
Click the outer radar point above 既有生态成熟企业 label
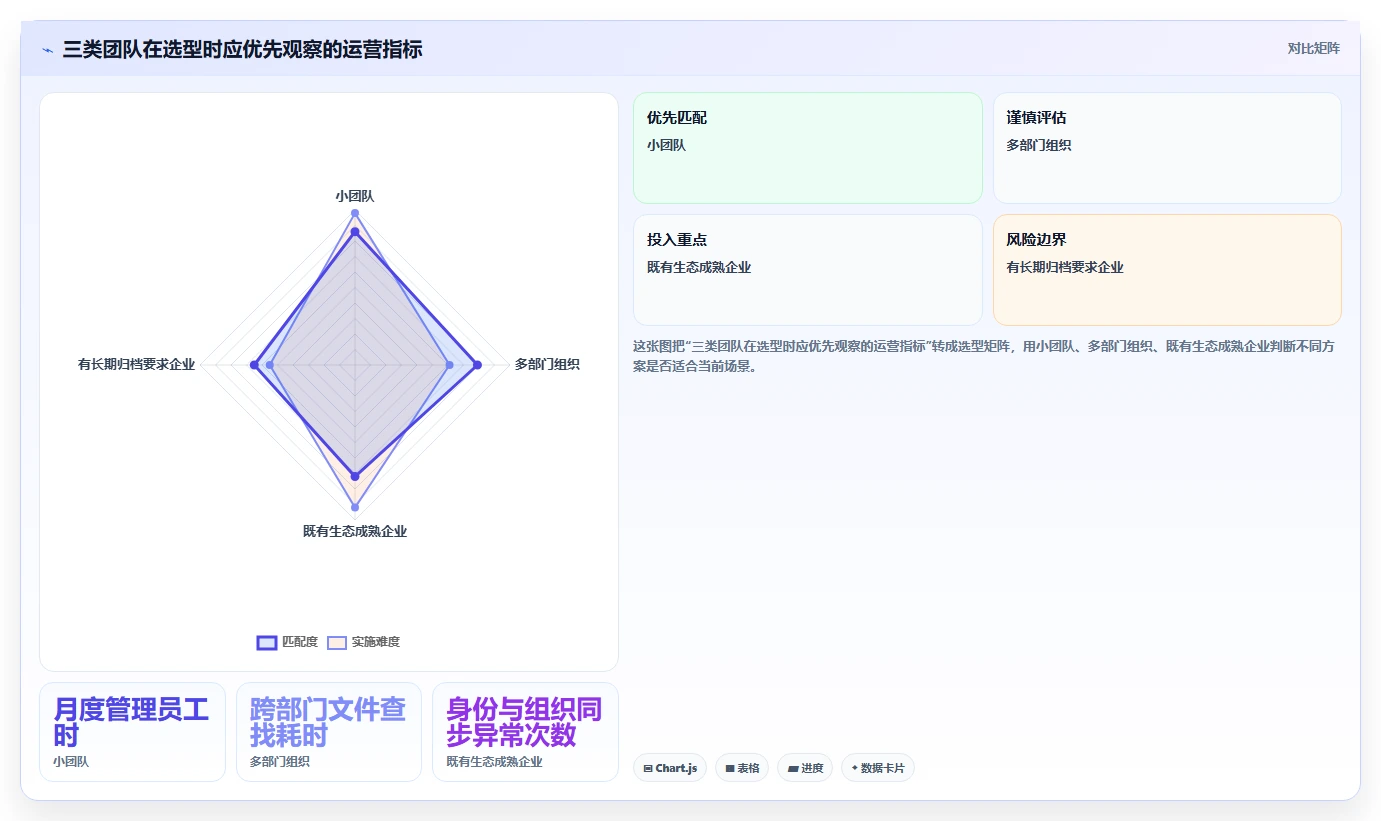[x=355, y=508]
